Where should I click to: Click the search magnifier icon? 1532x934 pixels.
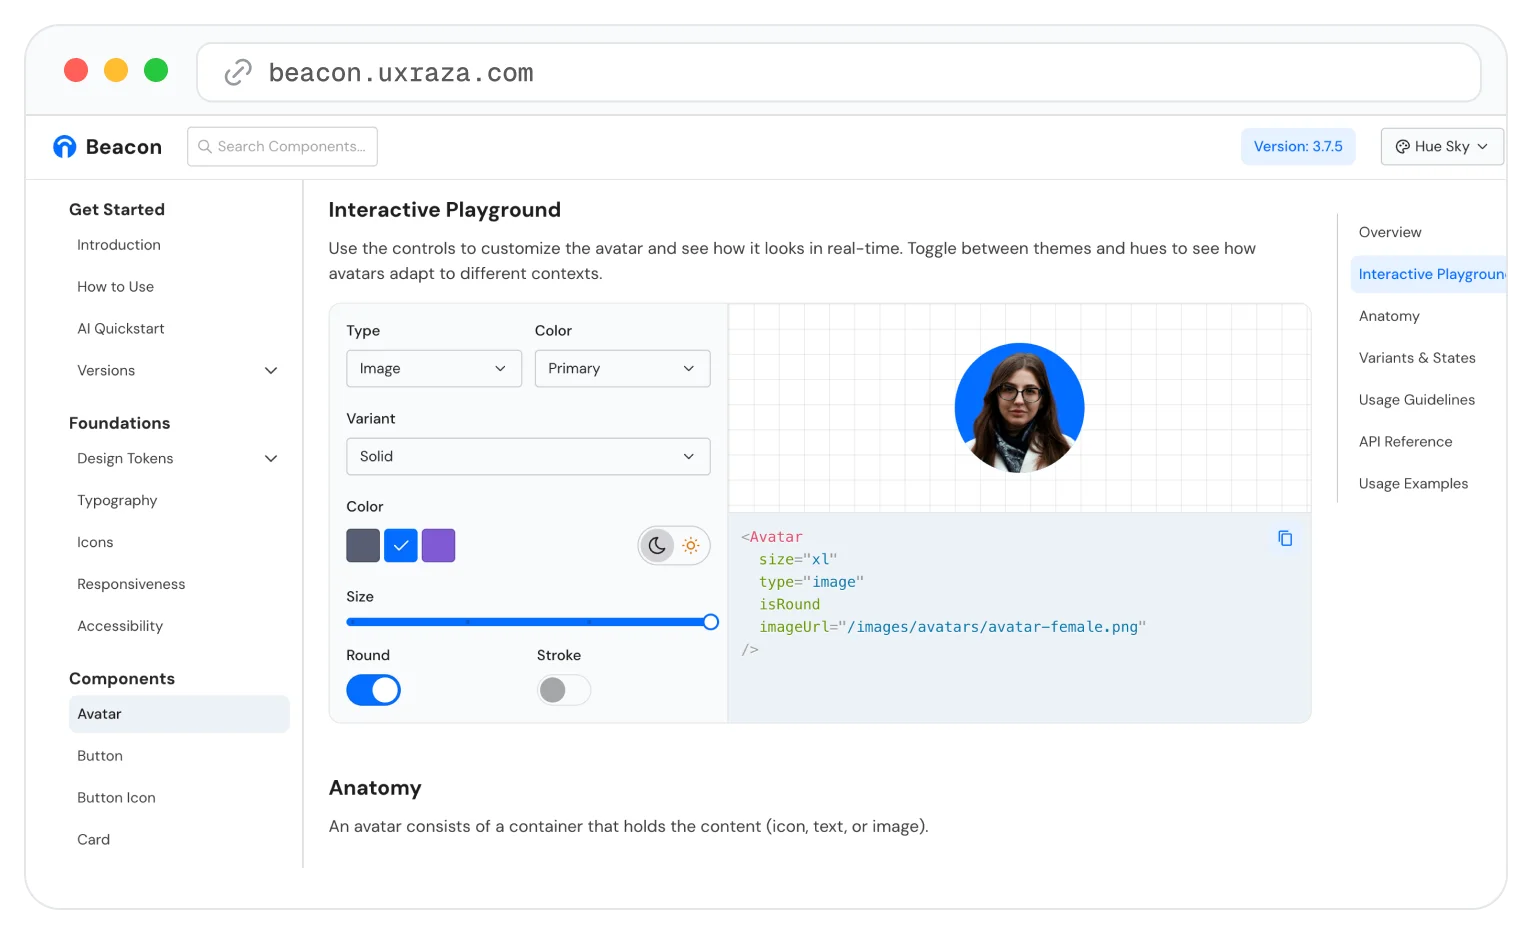(204, 146)
